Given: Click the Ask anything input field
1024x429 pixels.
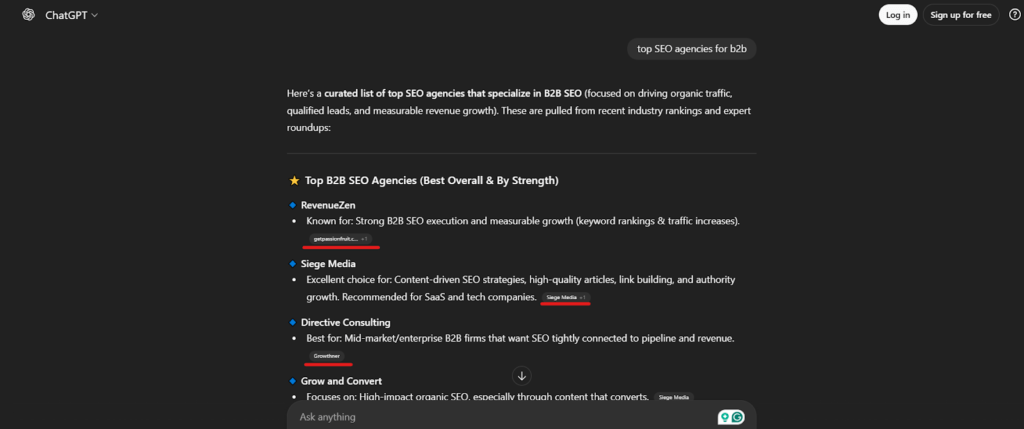Looking at the screenshot, I should [500, 416].
